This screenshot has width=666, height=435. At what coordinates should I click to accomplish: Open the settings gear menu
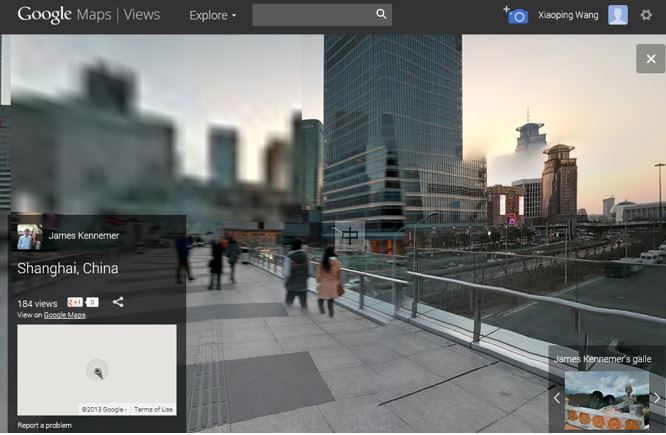pos(646,15)
